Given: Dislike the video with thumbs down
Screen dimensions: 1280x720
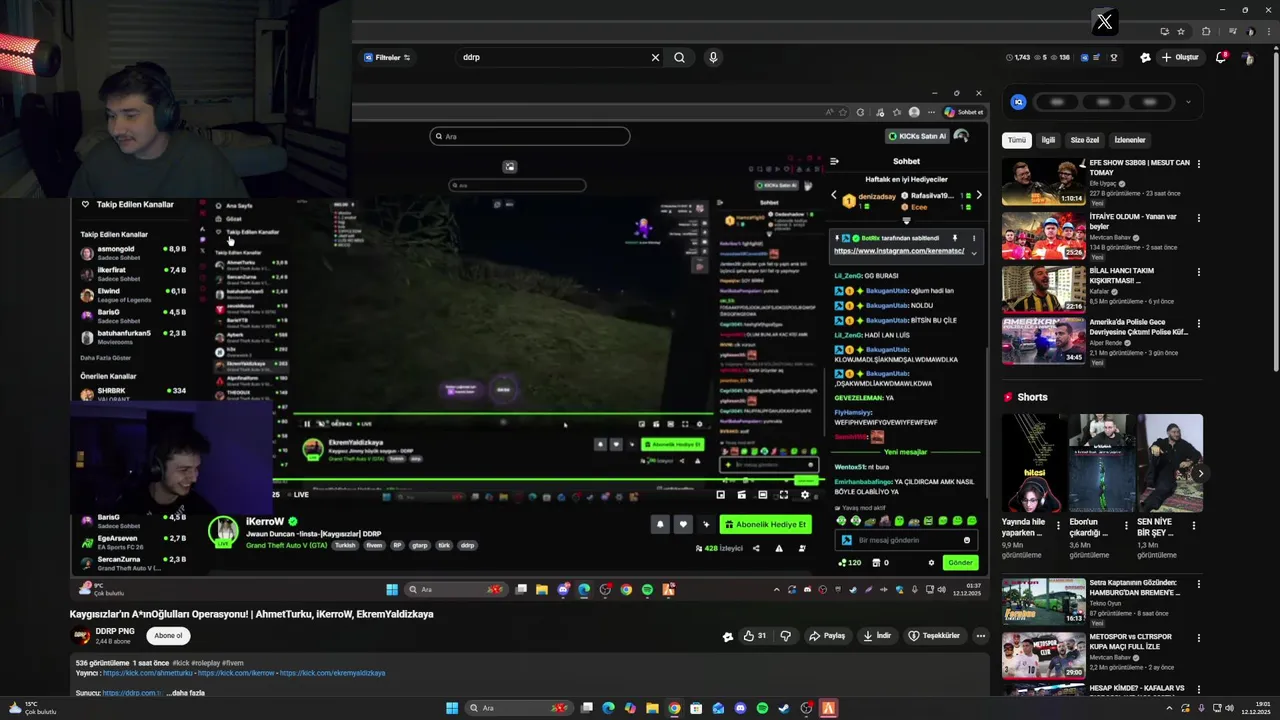Looking at the screenshot, I should [x=786, y=636].
